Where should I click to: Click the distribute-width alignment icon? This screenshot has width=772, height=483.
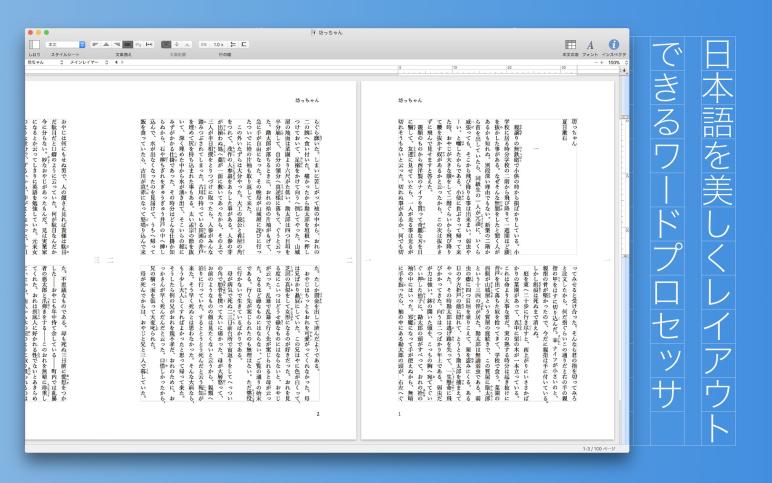coord(149,44)
